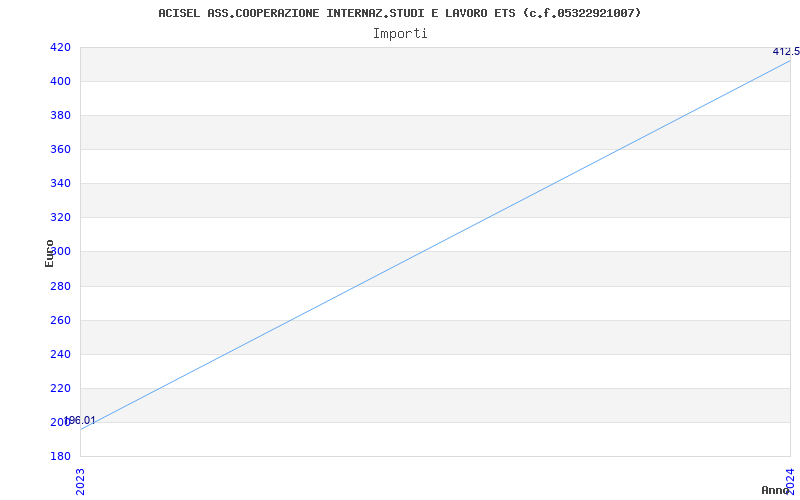The image size is (800, 500).
Task: Click the 280 y-axis value
Action: click(60, 286)
